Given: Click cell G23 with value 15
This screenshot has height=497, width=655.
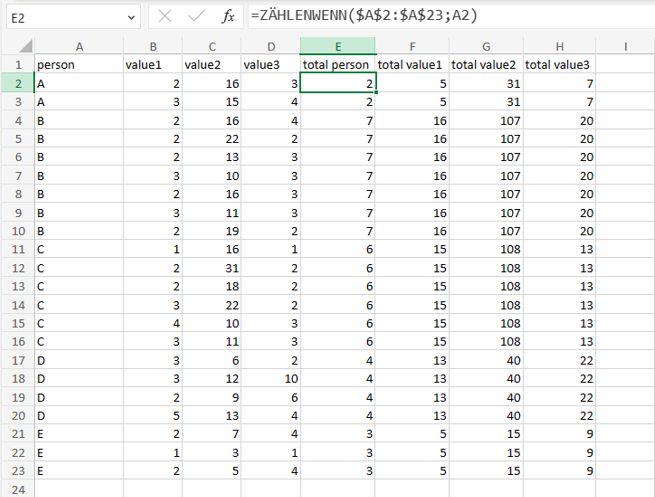Looking at the screenshot, I should click(486, 471).
